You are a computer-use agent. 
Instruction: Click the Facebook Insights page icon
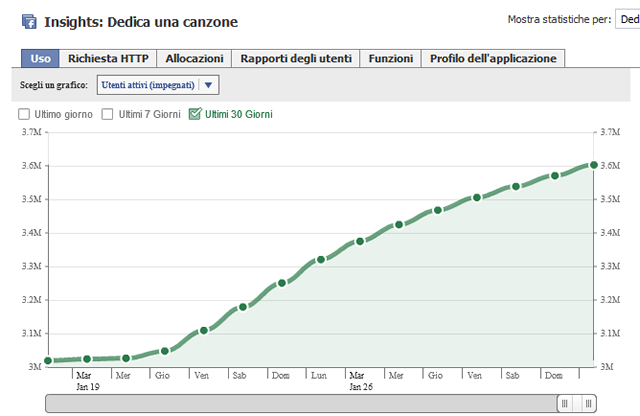coord(29,22)
